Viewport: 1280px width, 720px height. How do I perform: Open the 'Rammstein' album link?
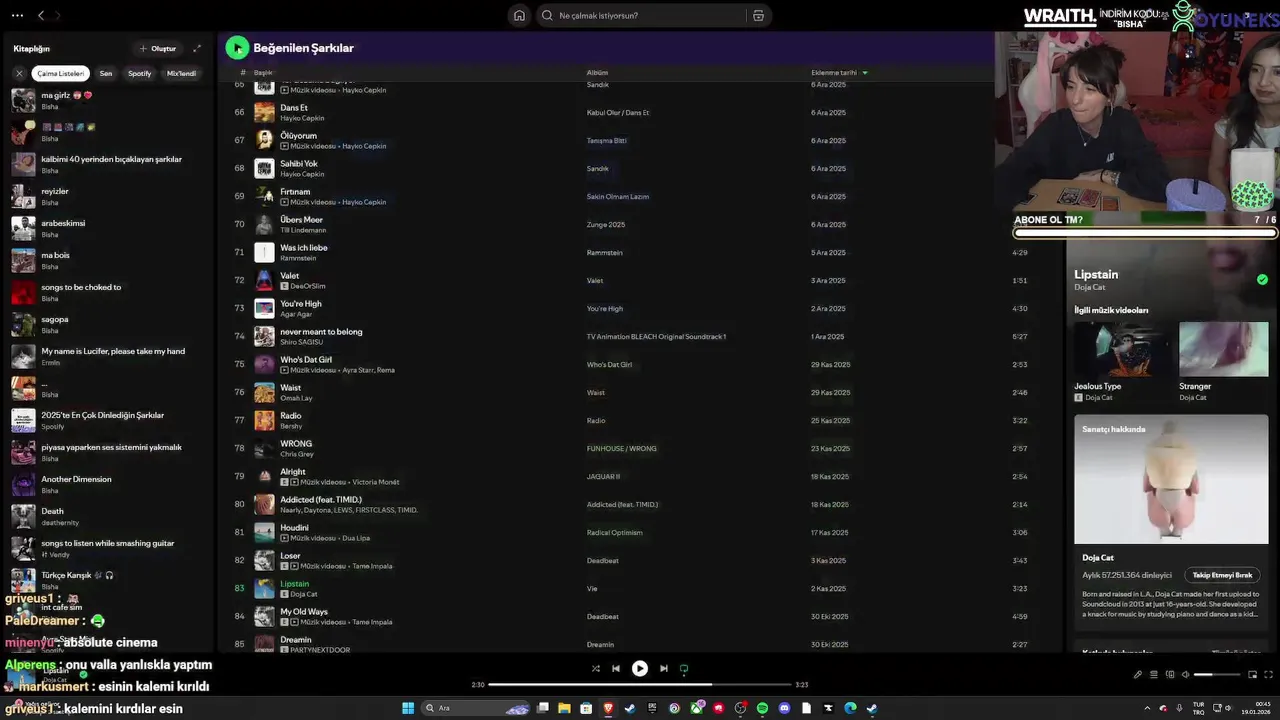tap(605, 252)
